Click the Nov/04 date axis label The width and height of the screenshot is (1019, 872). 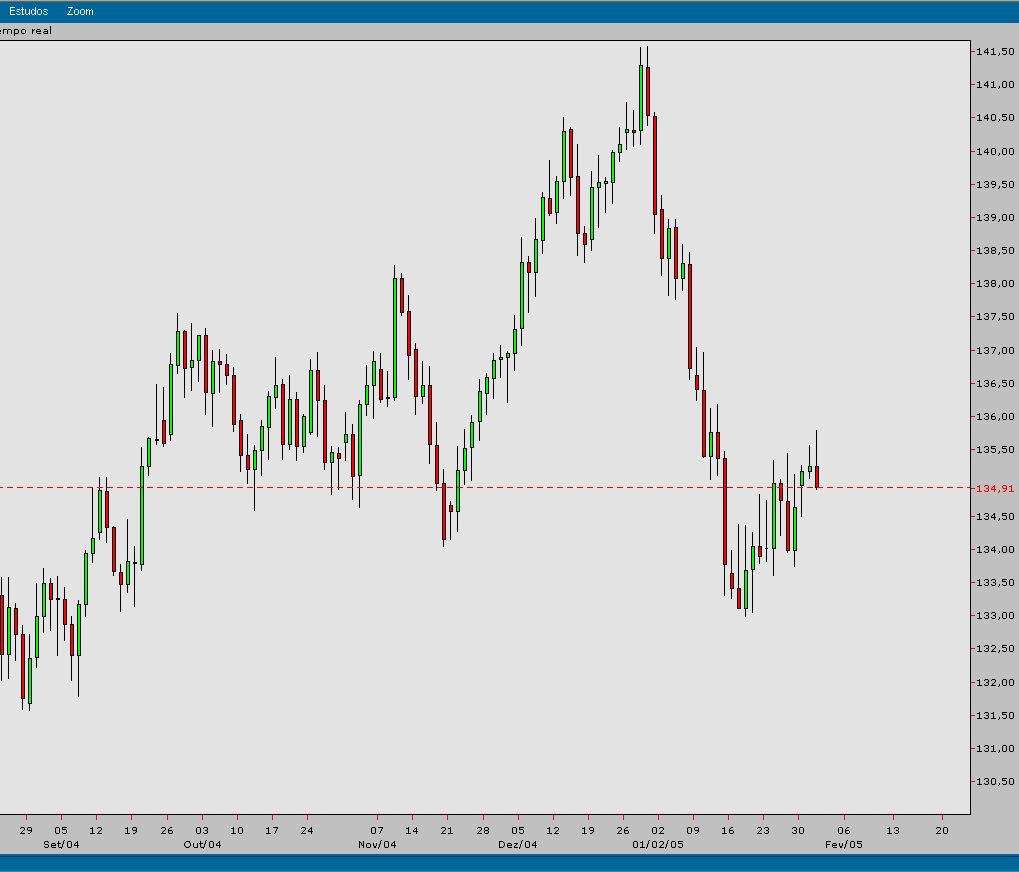tap(377, 843)
